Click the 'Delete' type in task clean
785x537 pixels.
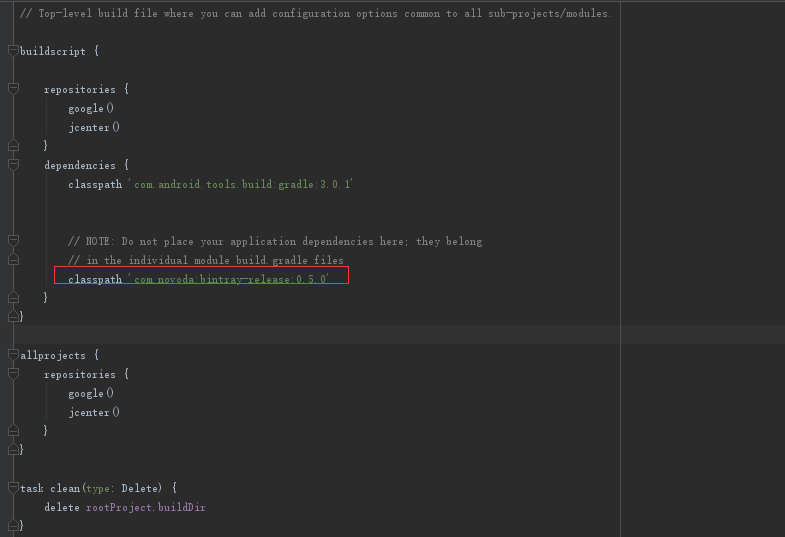point(141,488)
